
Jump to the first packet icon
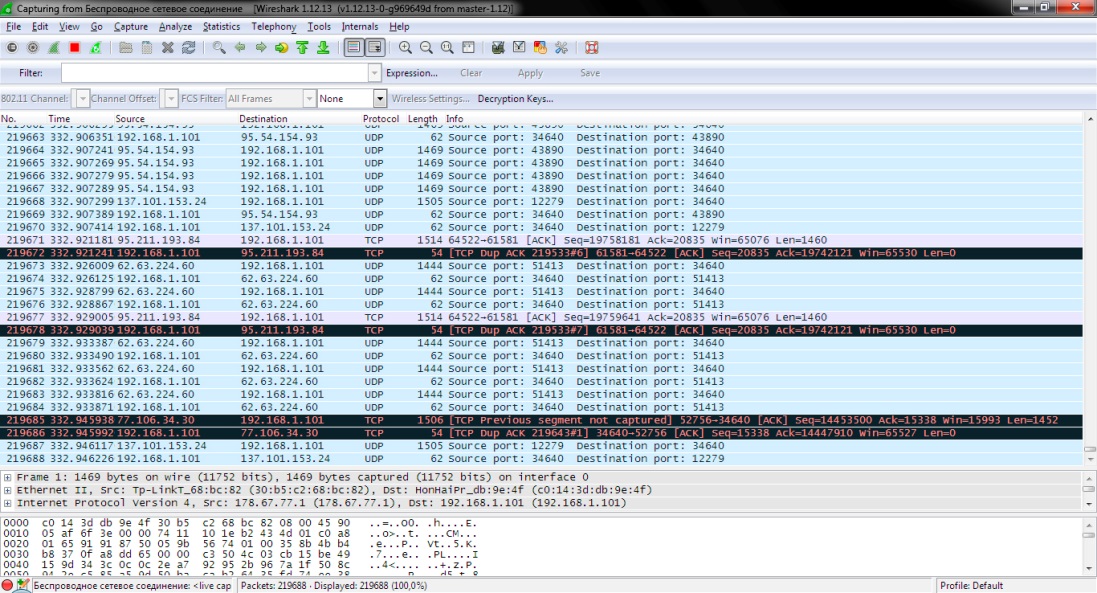pyautogui.click(x=302, y=48)
